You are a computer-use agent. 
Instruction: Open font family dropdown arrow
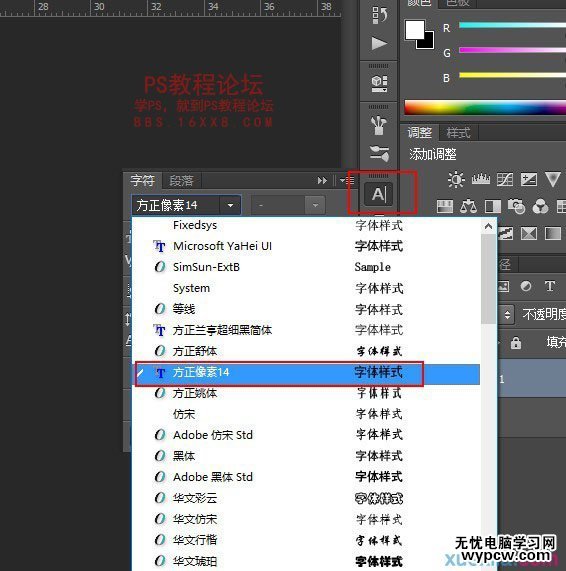pyautogui.click(x=230, y=205)
